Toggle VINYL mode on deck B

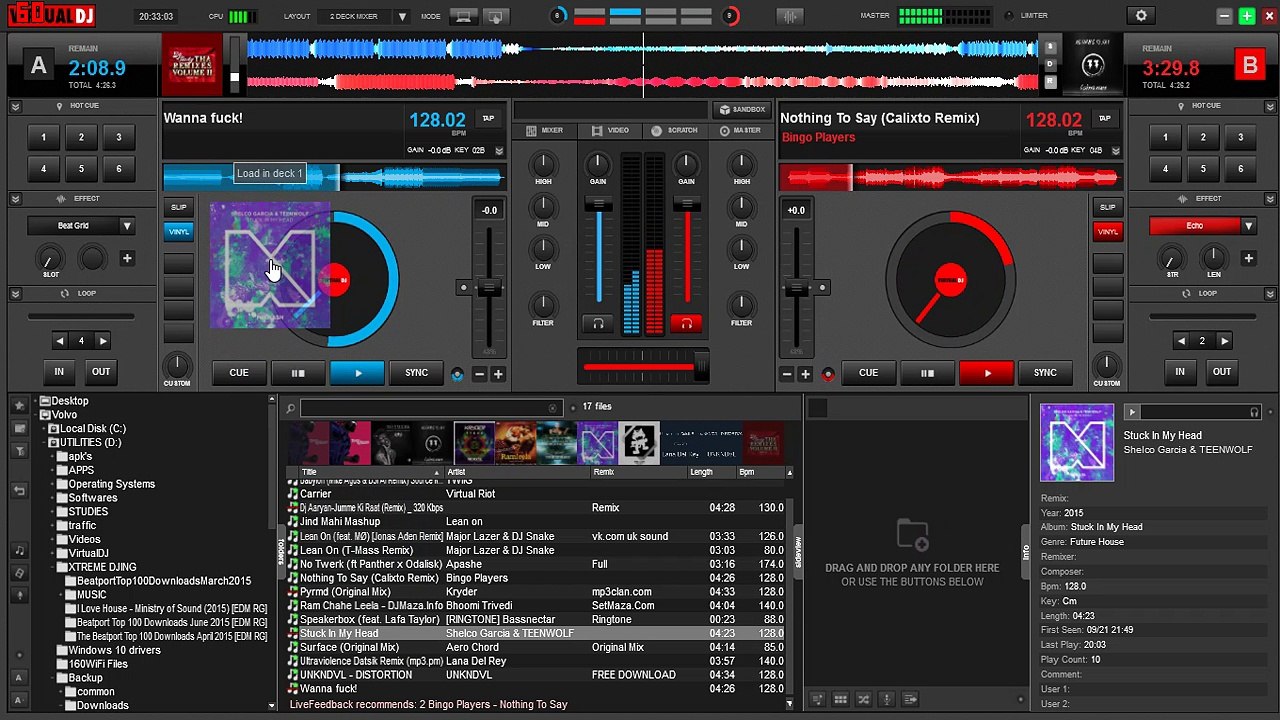click(1107, 231)
